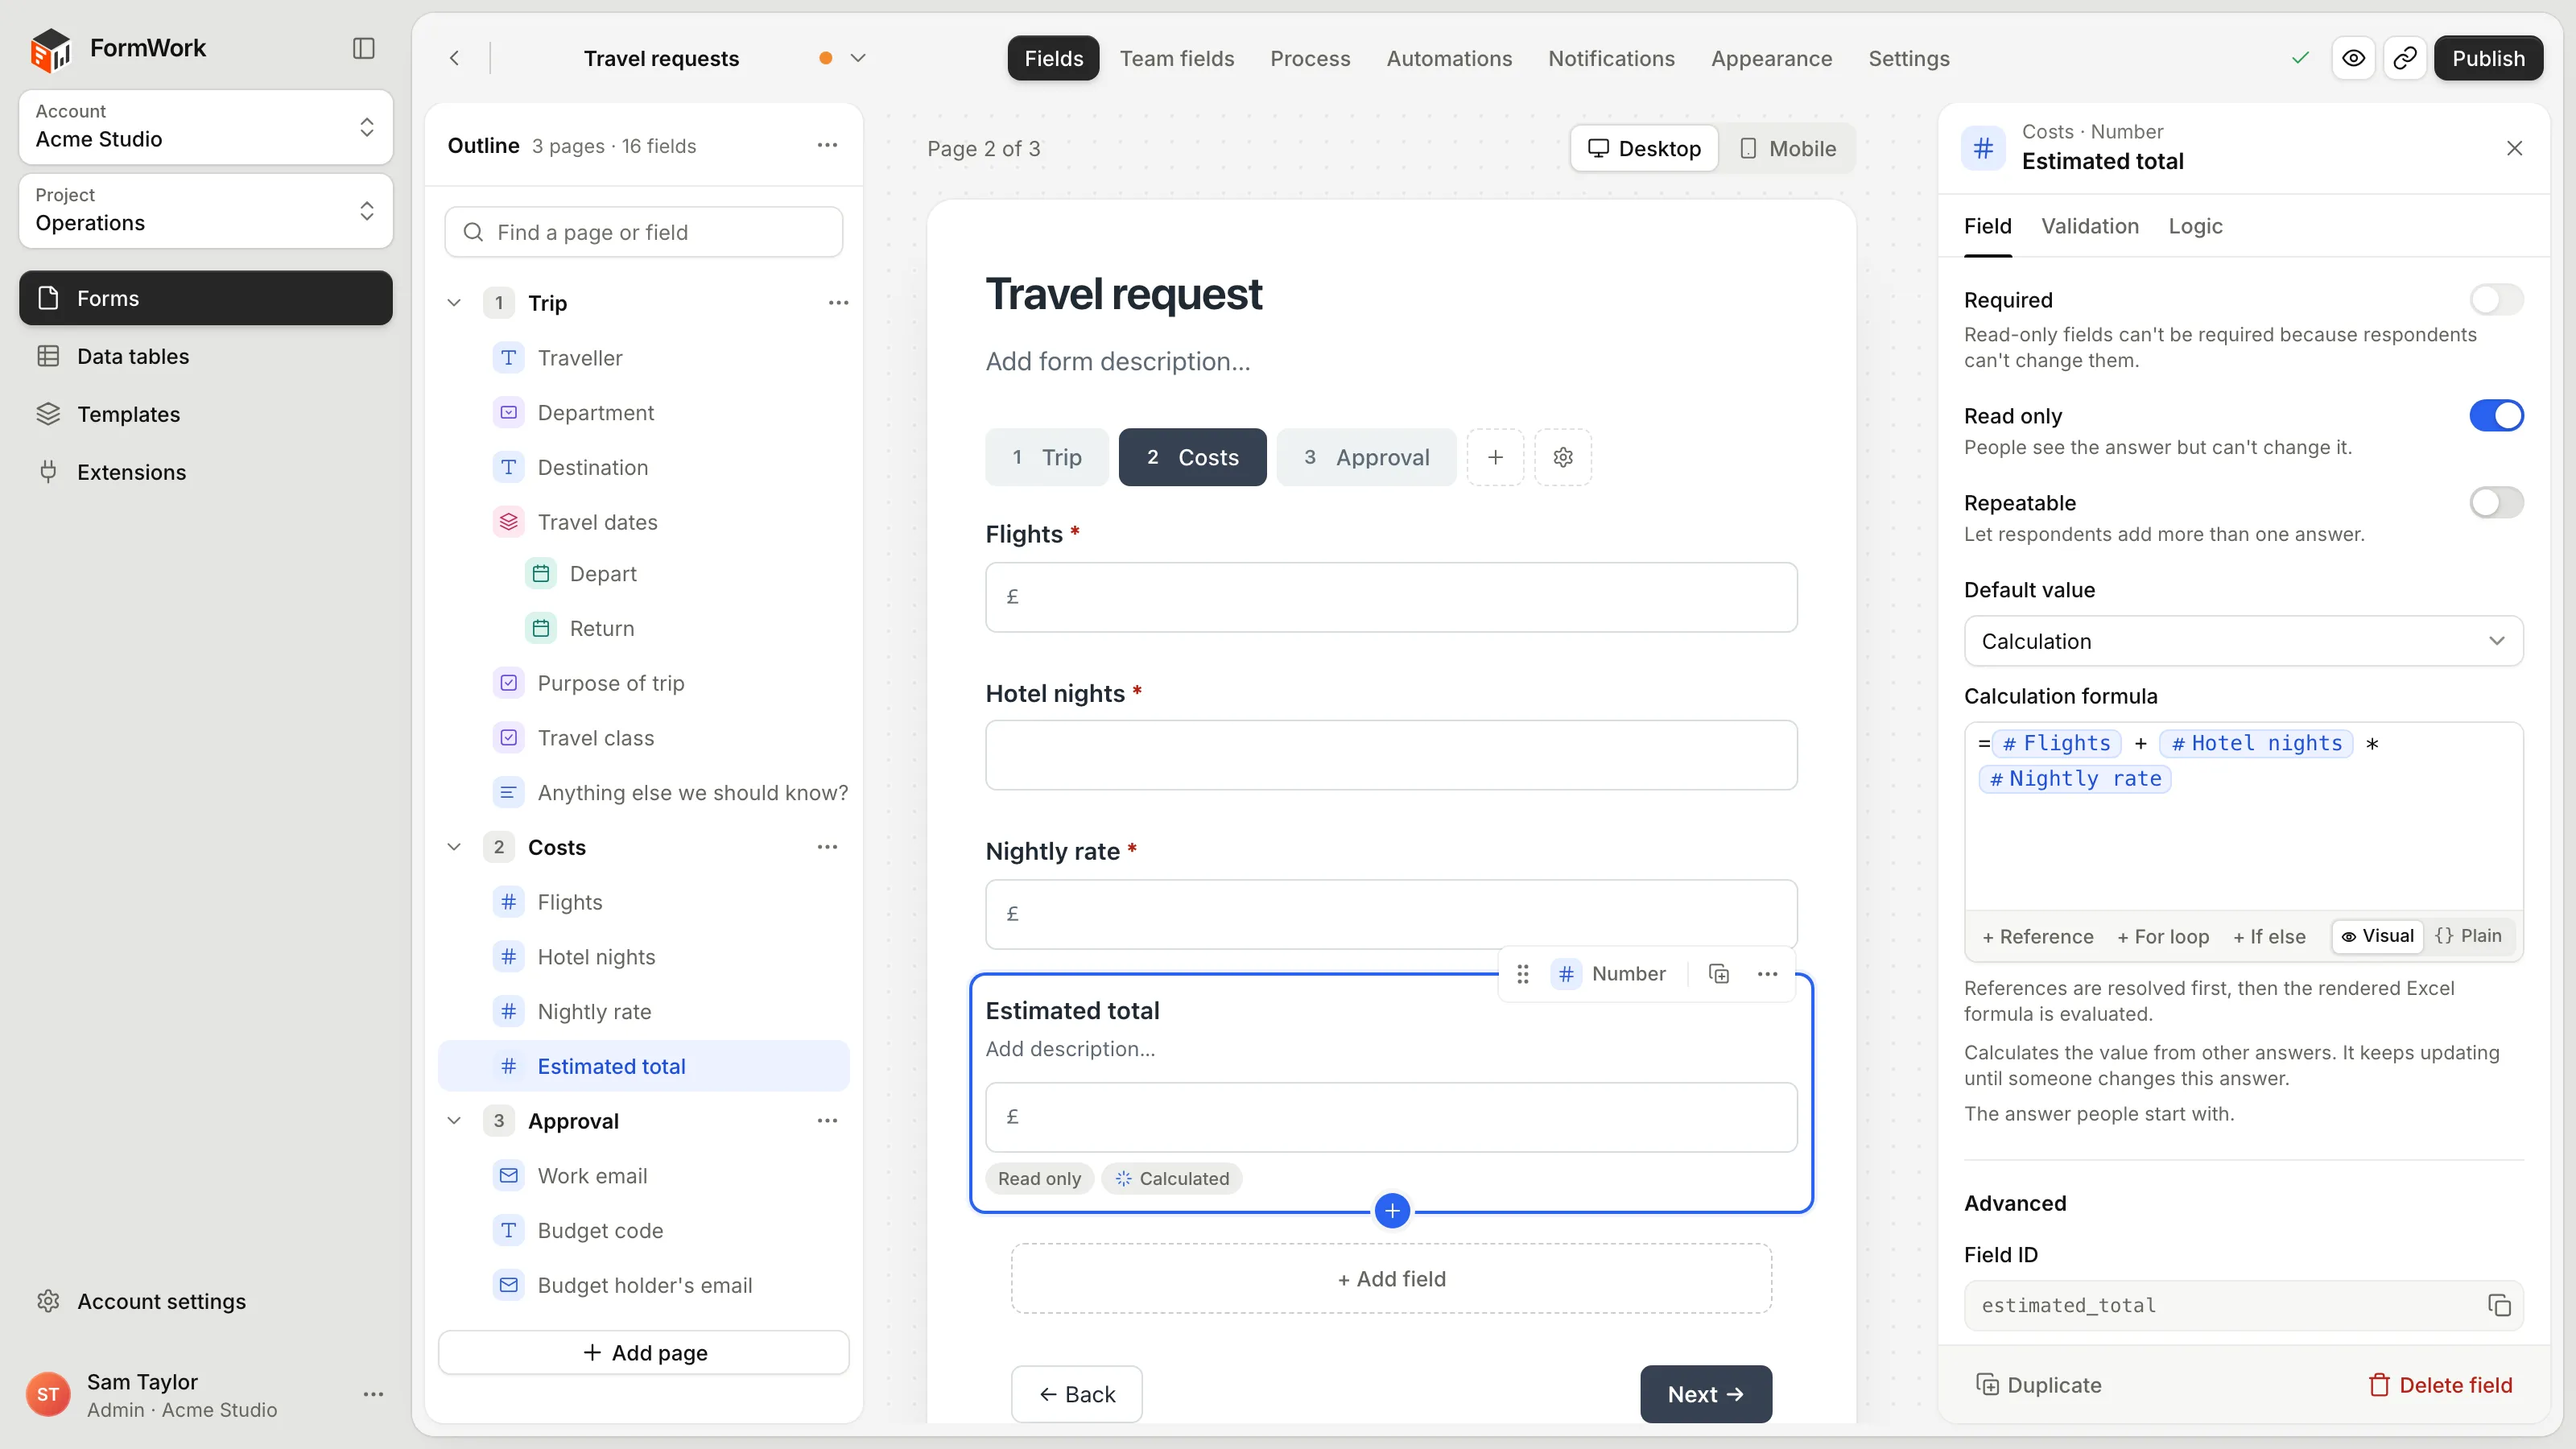
Task: Open the Outline more options menu
Action: coord(827,145)
